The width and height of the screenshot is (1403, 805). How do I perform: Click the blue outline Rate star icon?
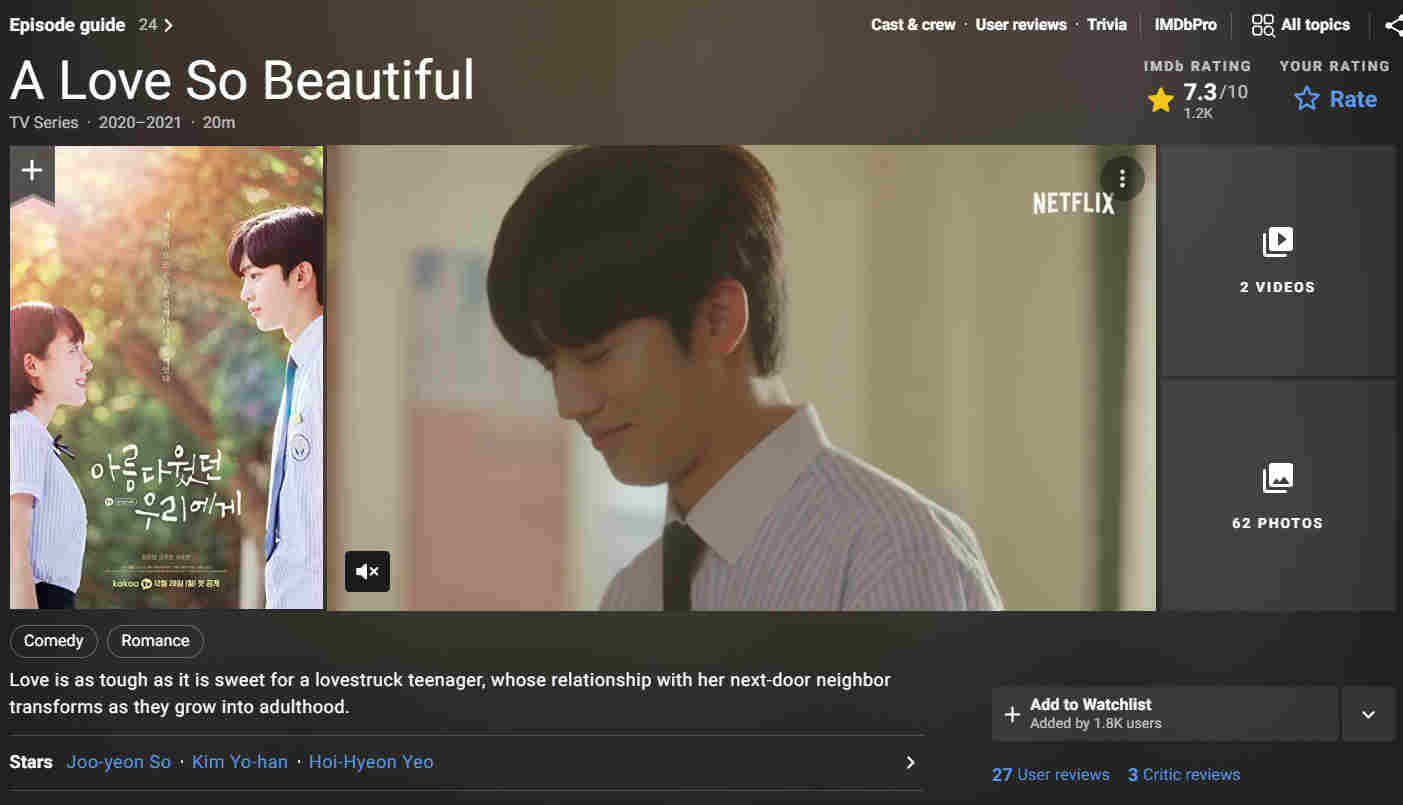1306,99
